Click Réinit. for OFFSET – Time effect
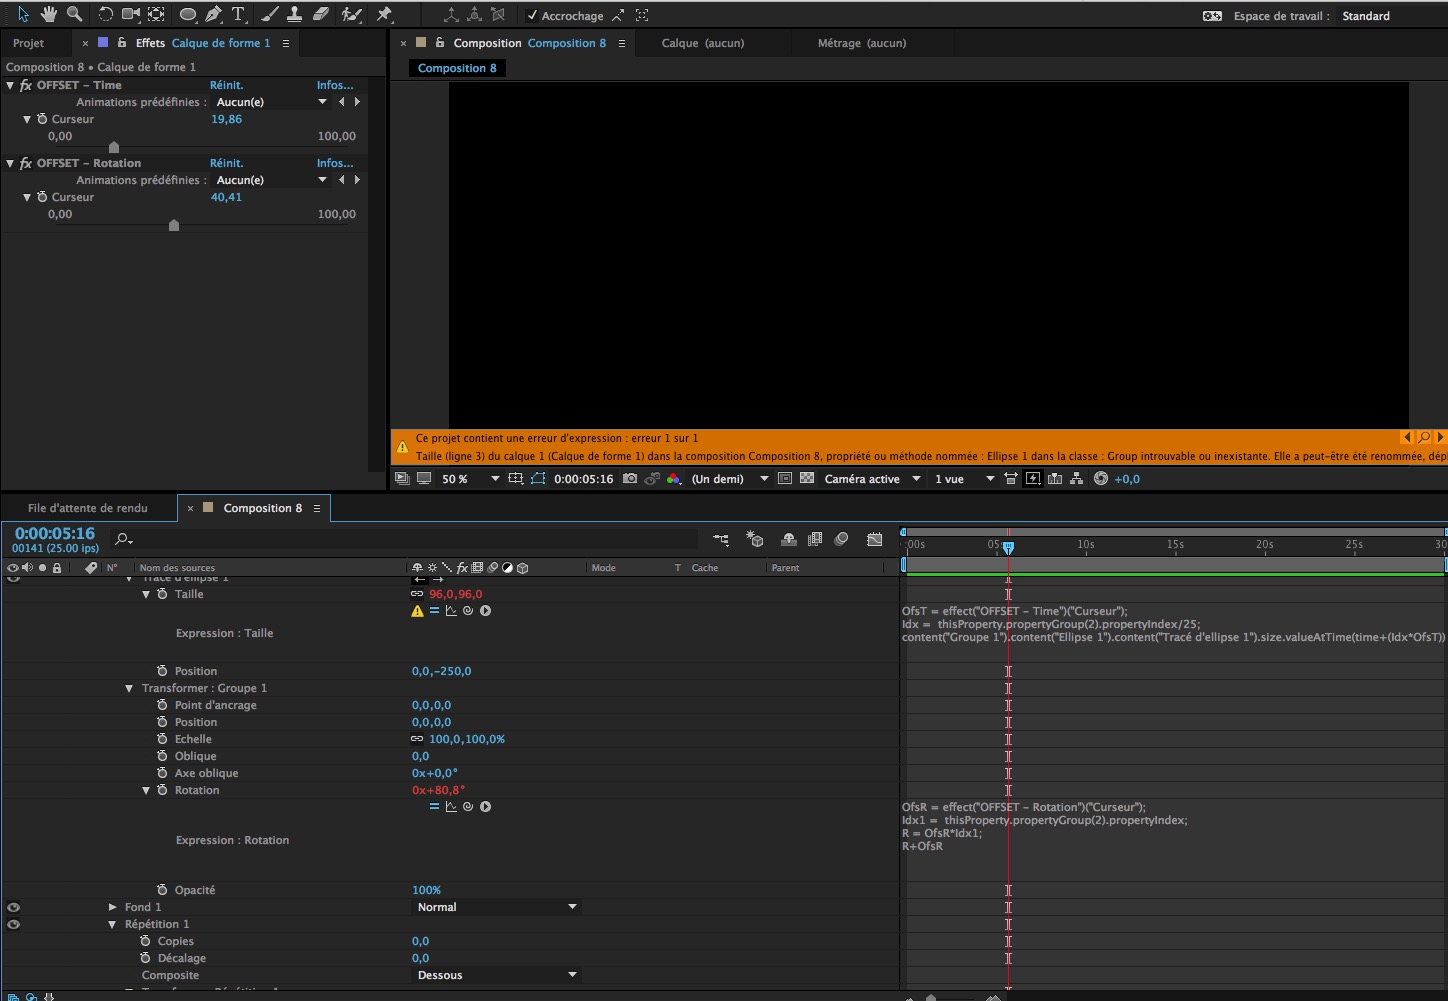 [x=226, y=85]
